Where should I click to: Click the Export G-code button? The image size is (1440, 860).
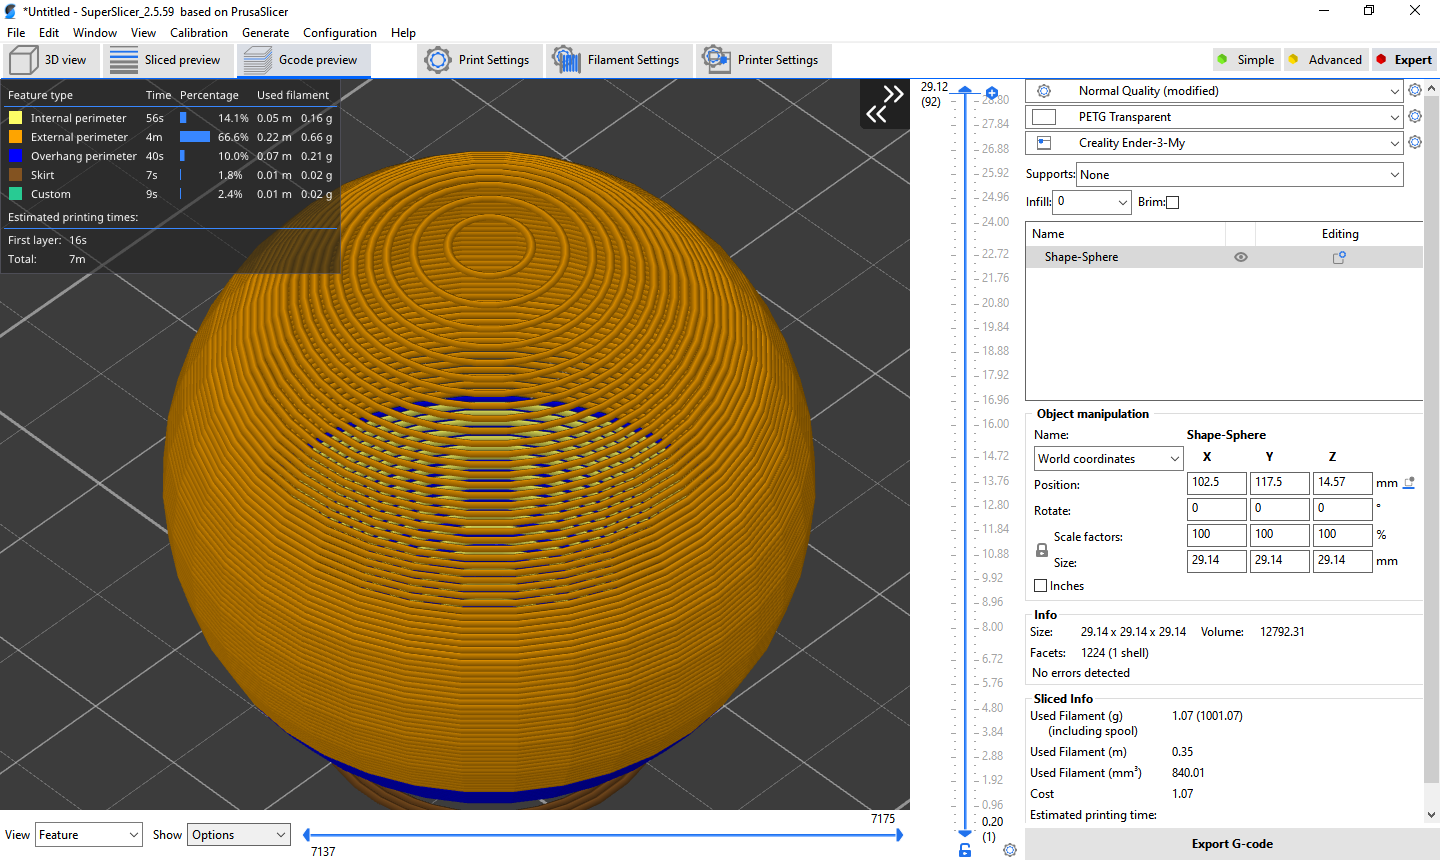[1232, 843]
